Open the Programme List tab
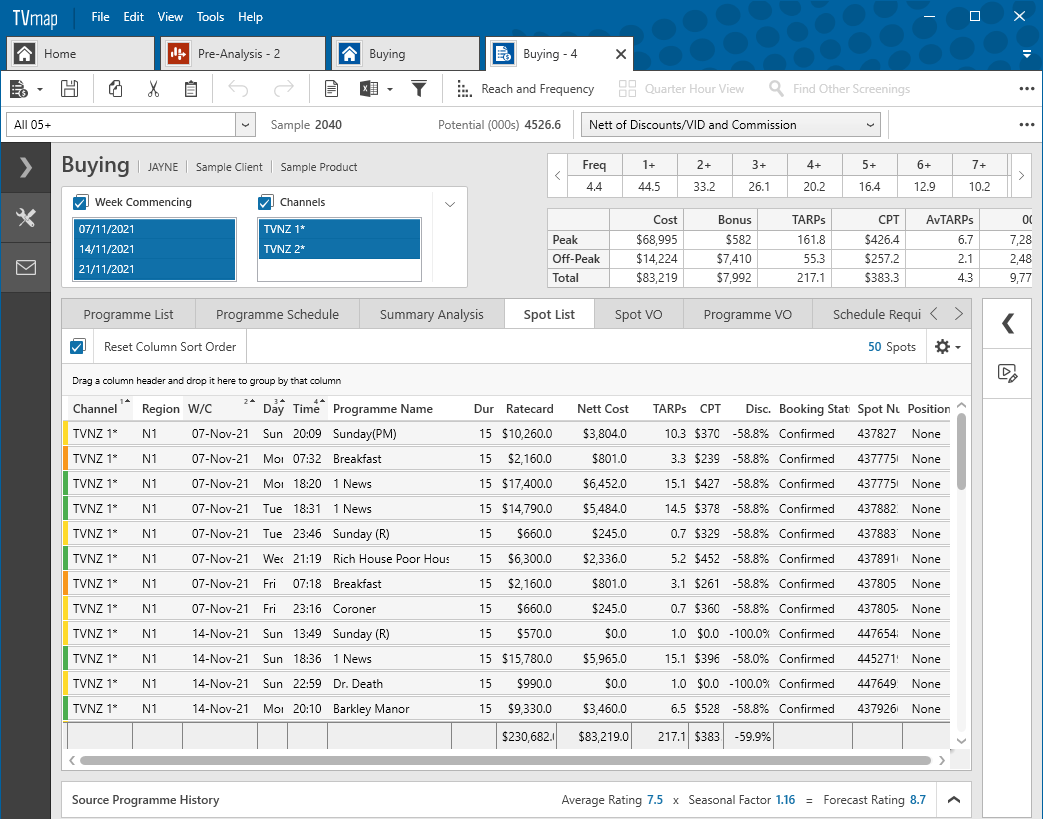The width and height of the screenshot is (1043, 819). (x=128, y=315)
